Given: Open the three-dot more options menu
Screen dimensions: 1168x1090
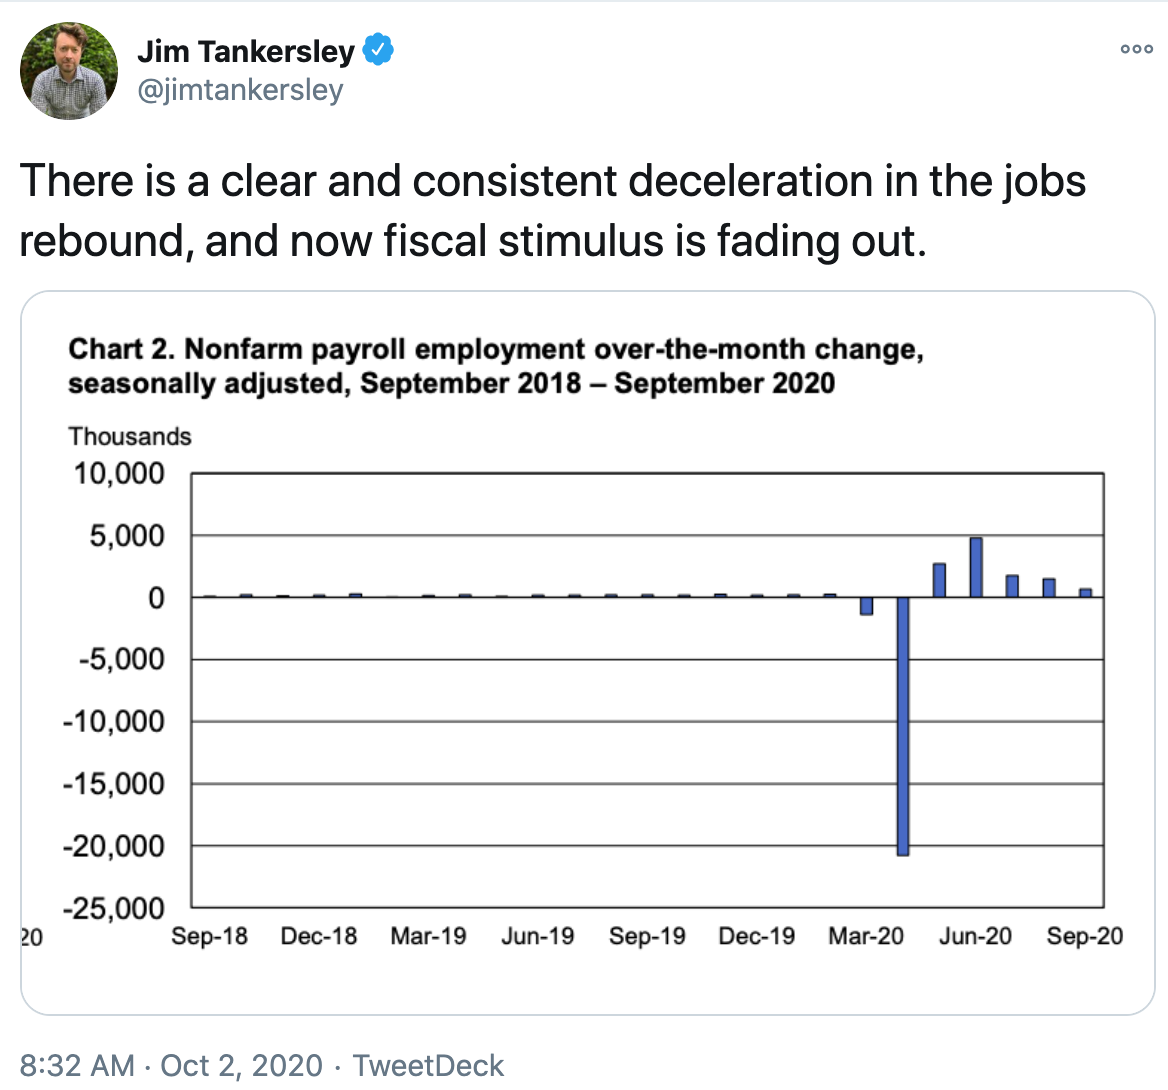Looking at the screenshot, I should 1136,49.
